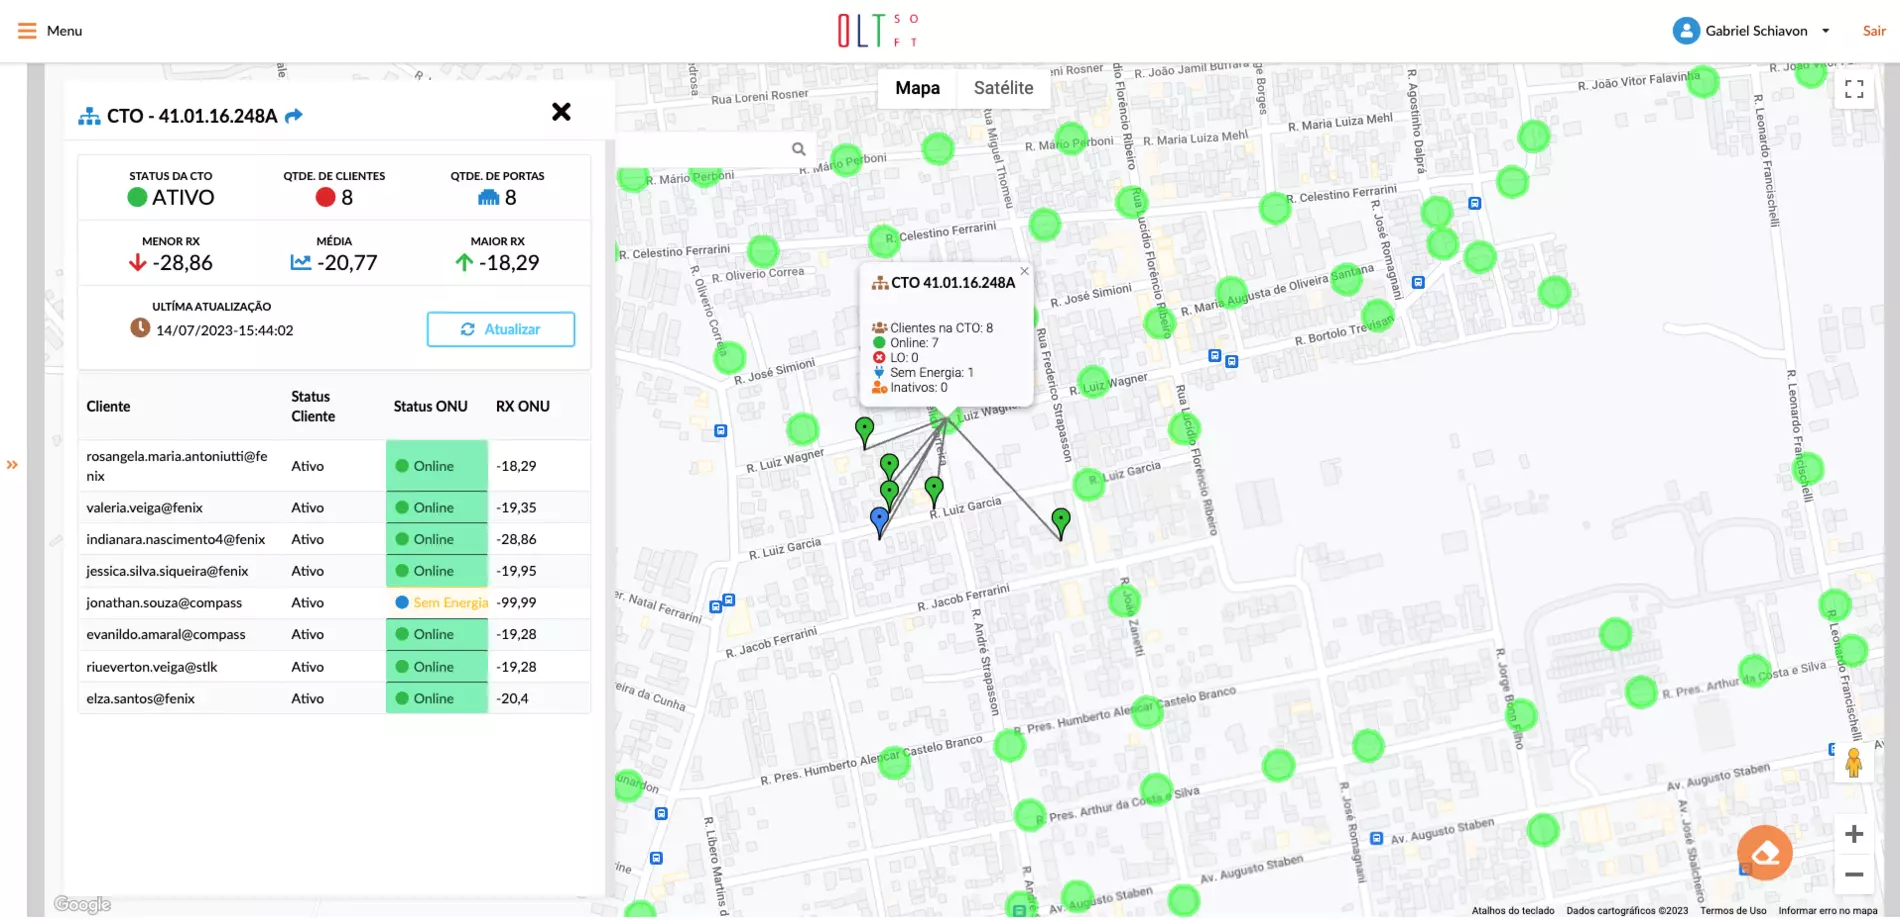This screenshot has height=920, width=1900.
Task: Click Online status for valeria.veiga
Action: tap(437, 508)
